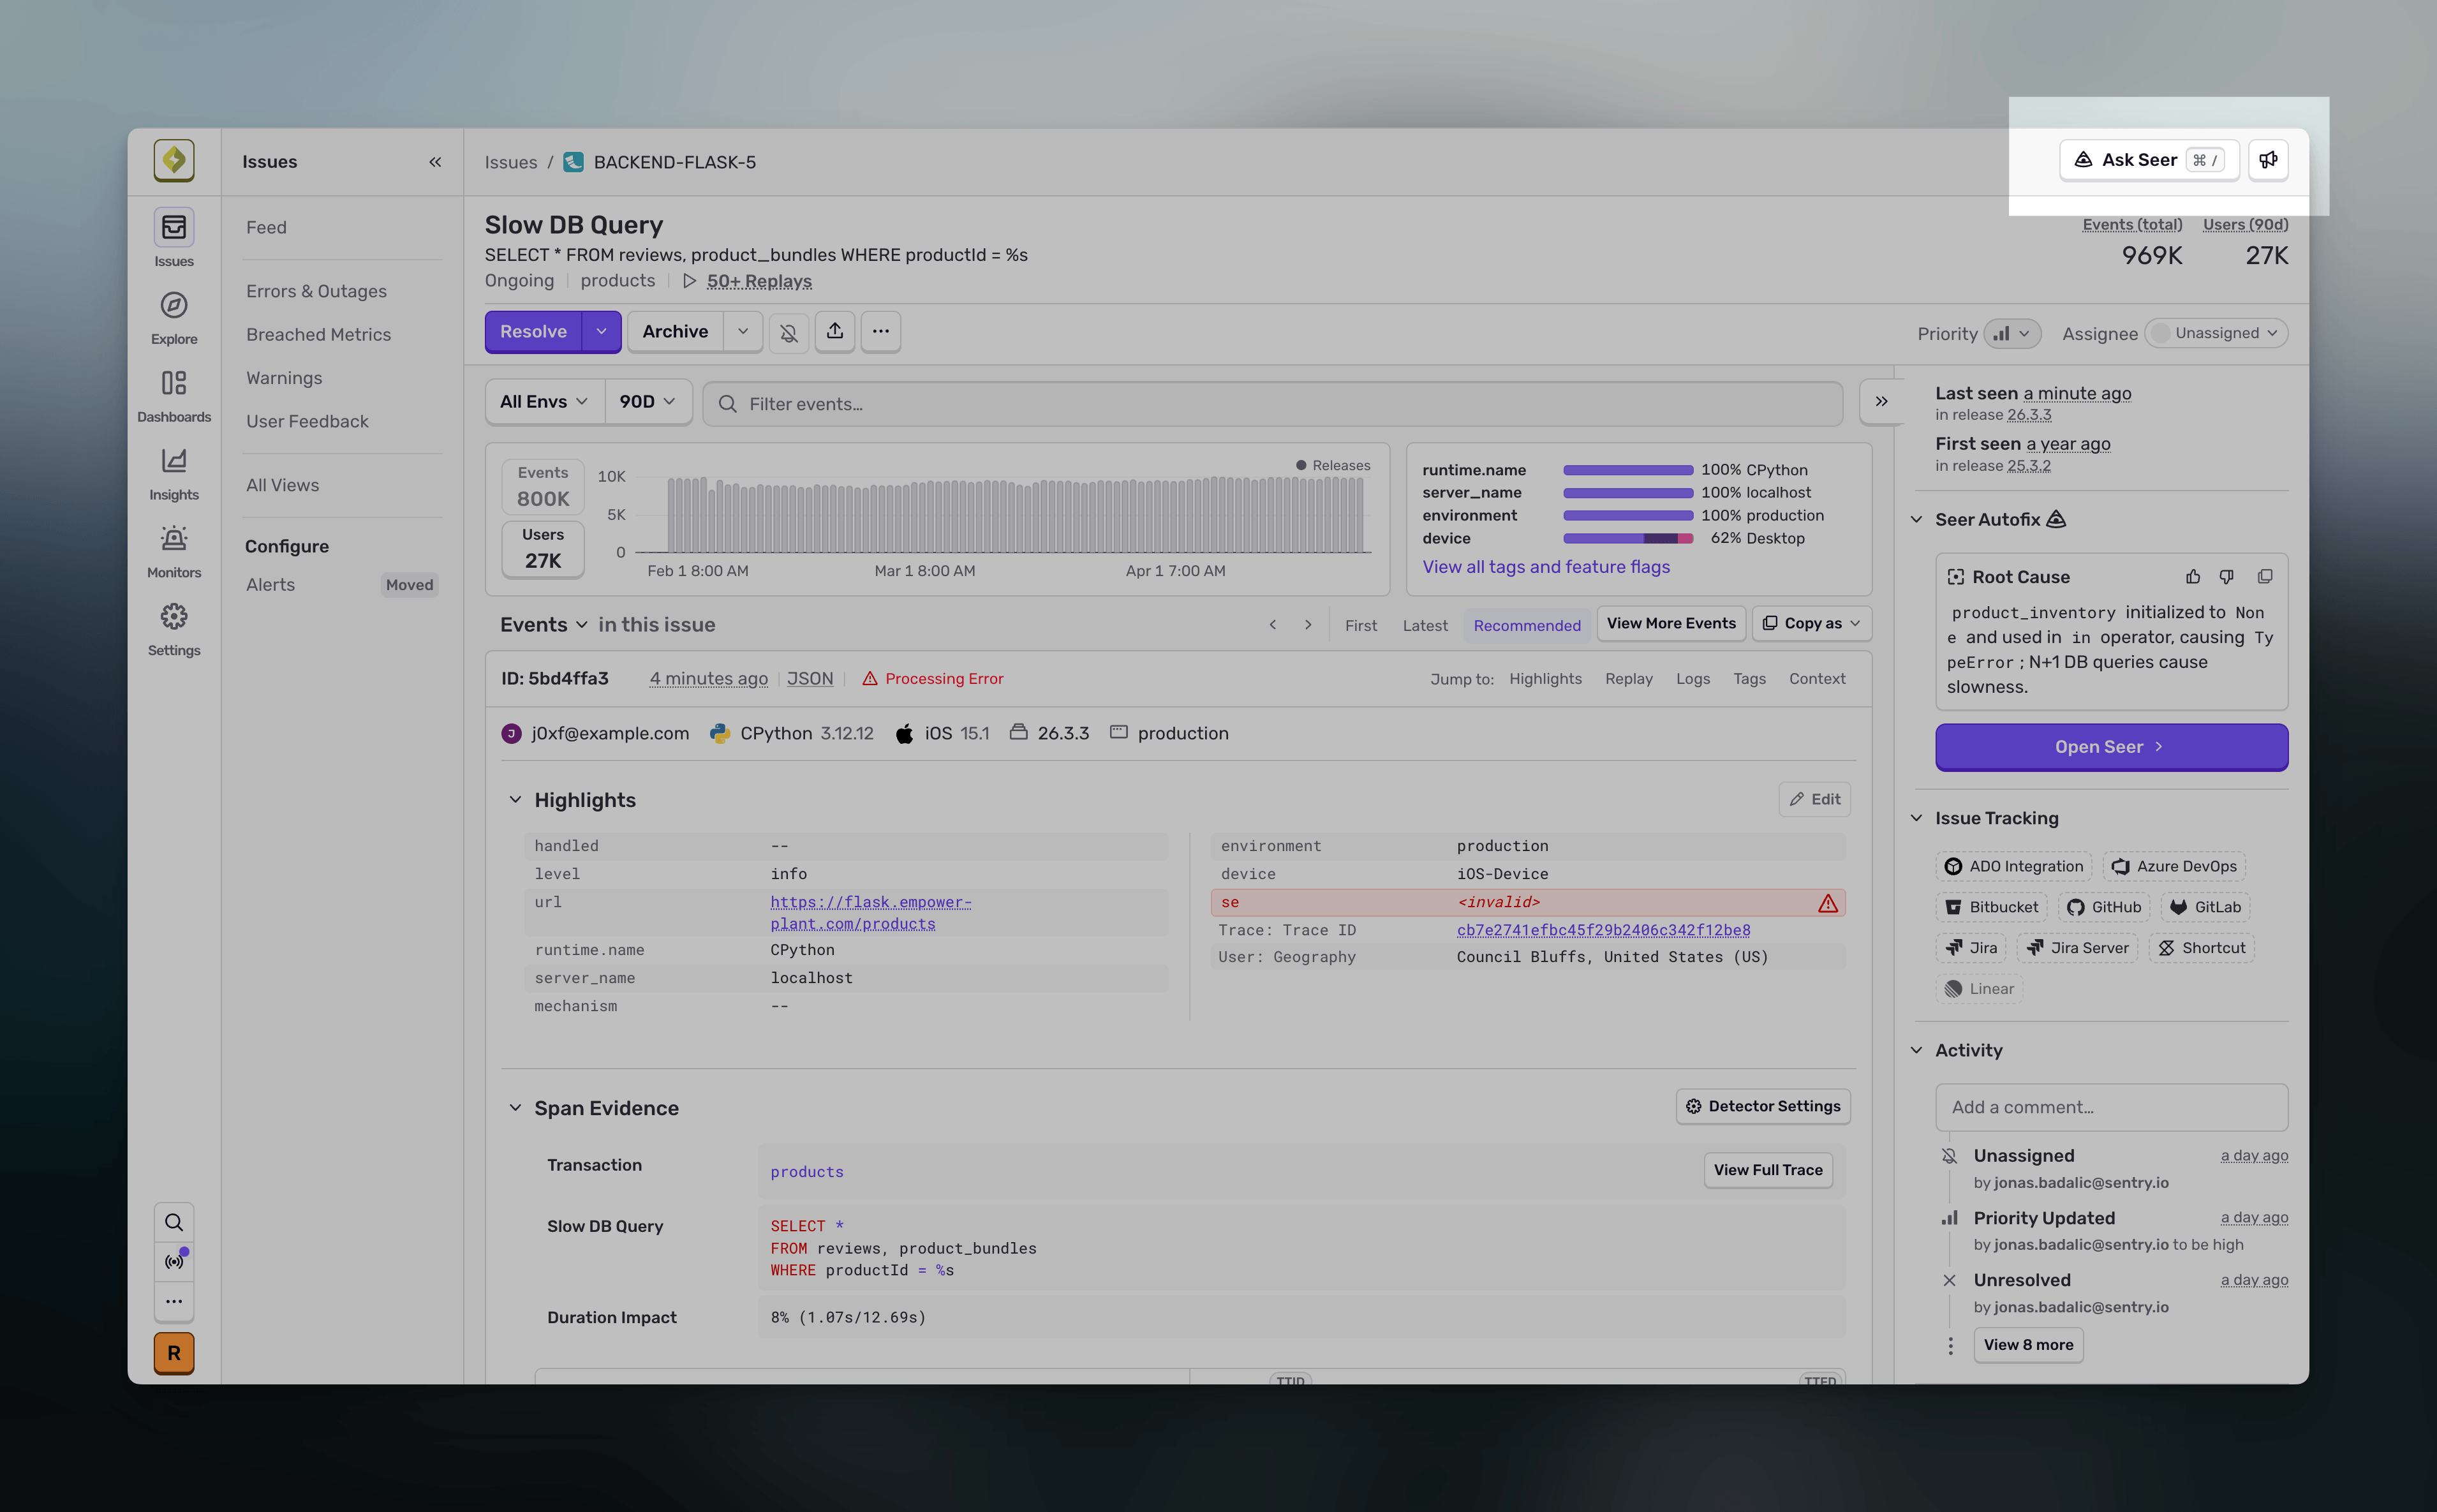This screenshot has height=1512, width=2437.
Task: Open search from the lower sidebar icon
Action: [173, 1221]
